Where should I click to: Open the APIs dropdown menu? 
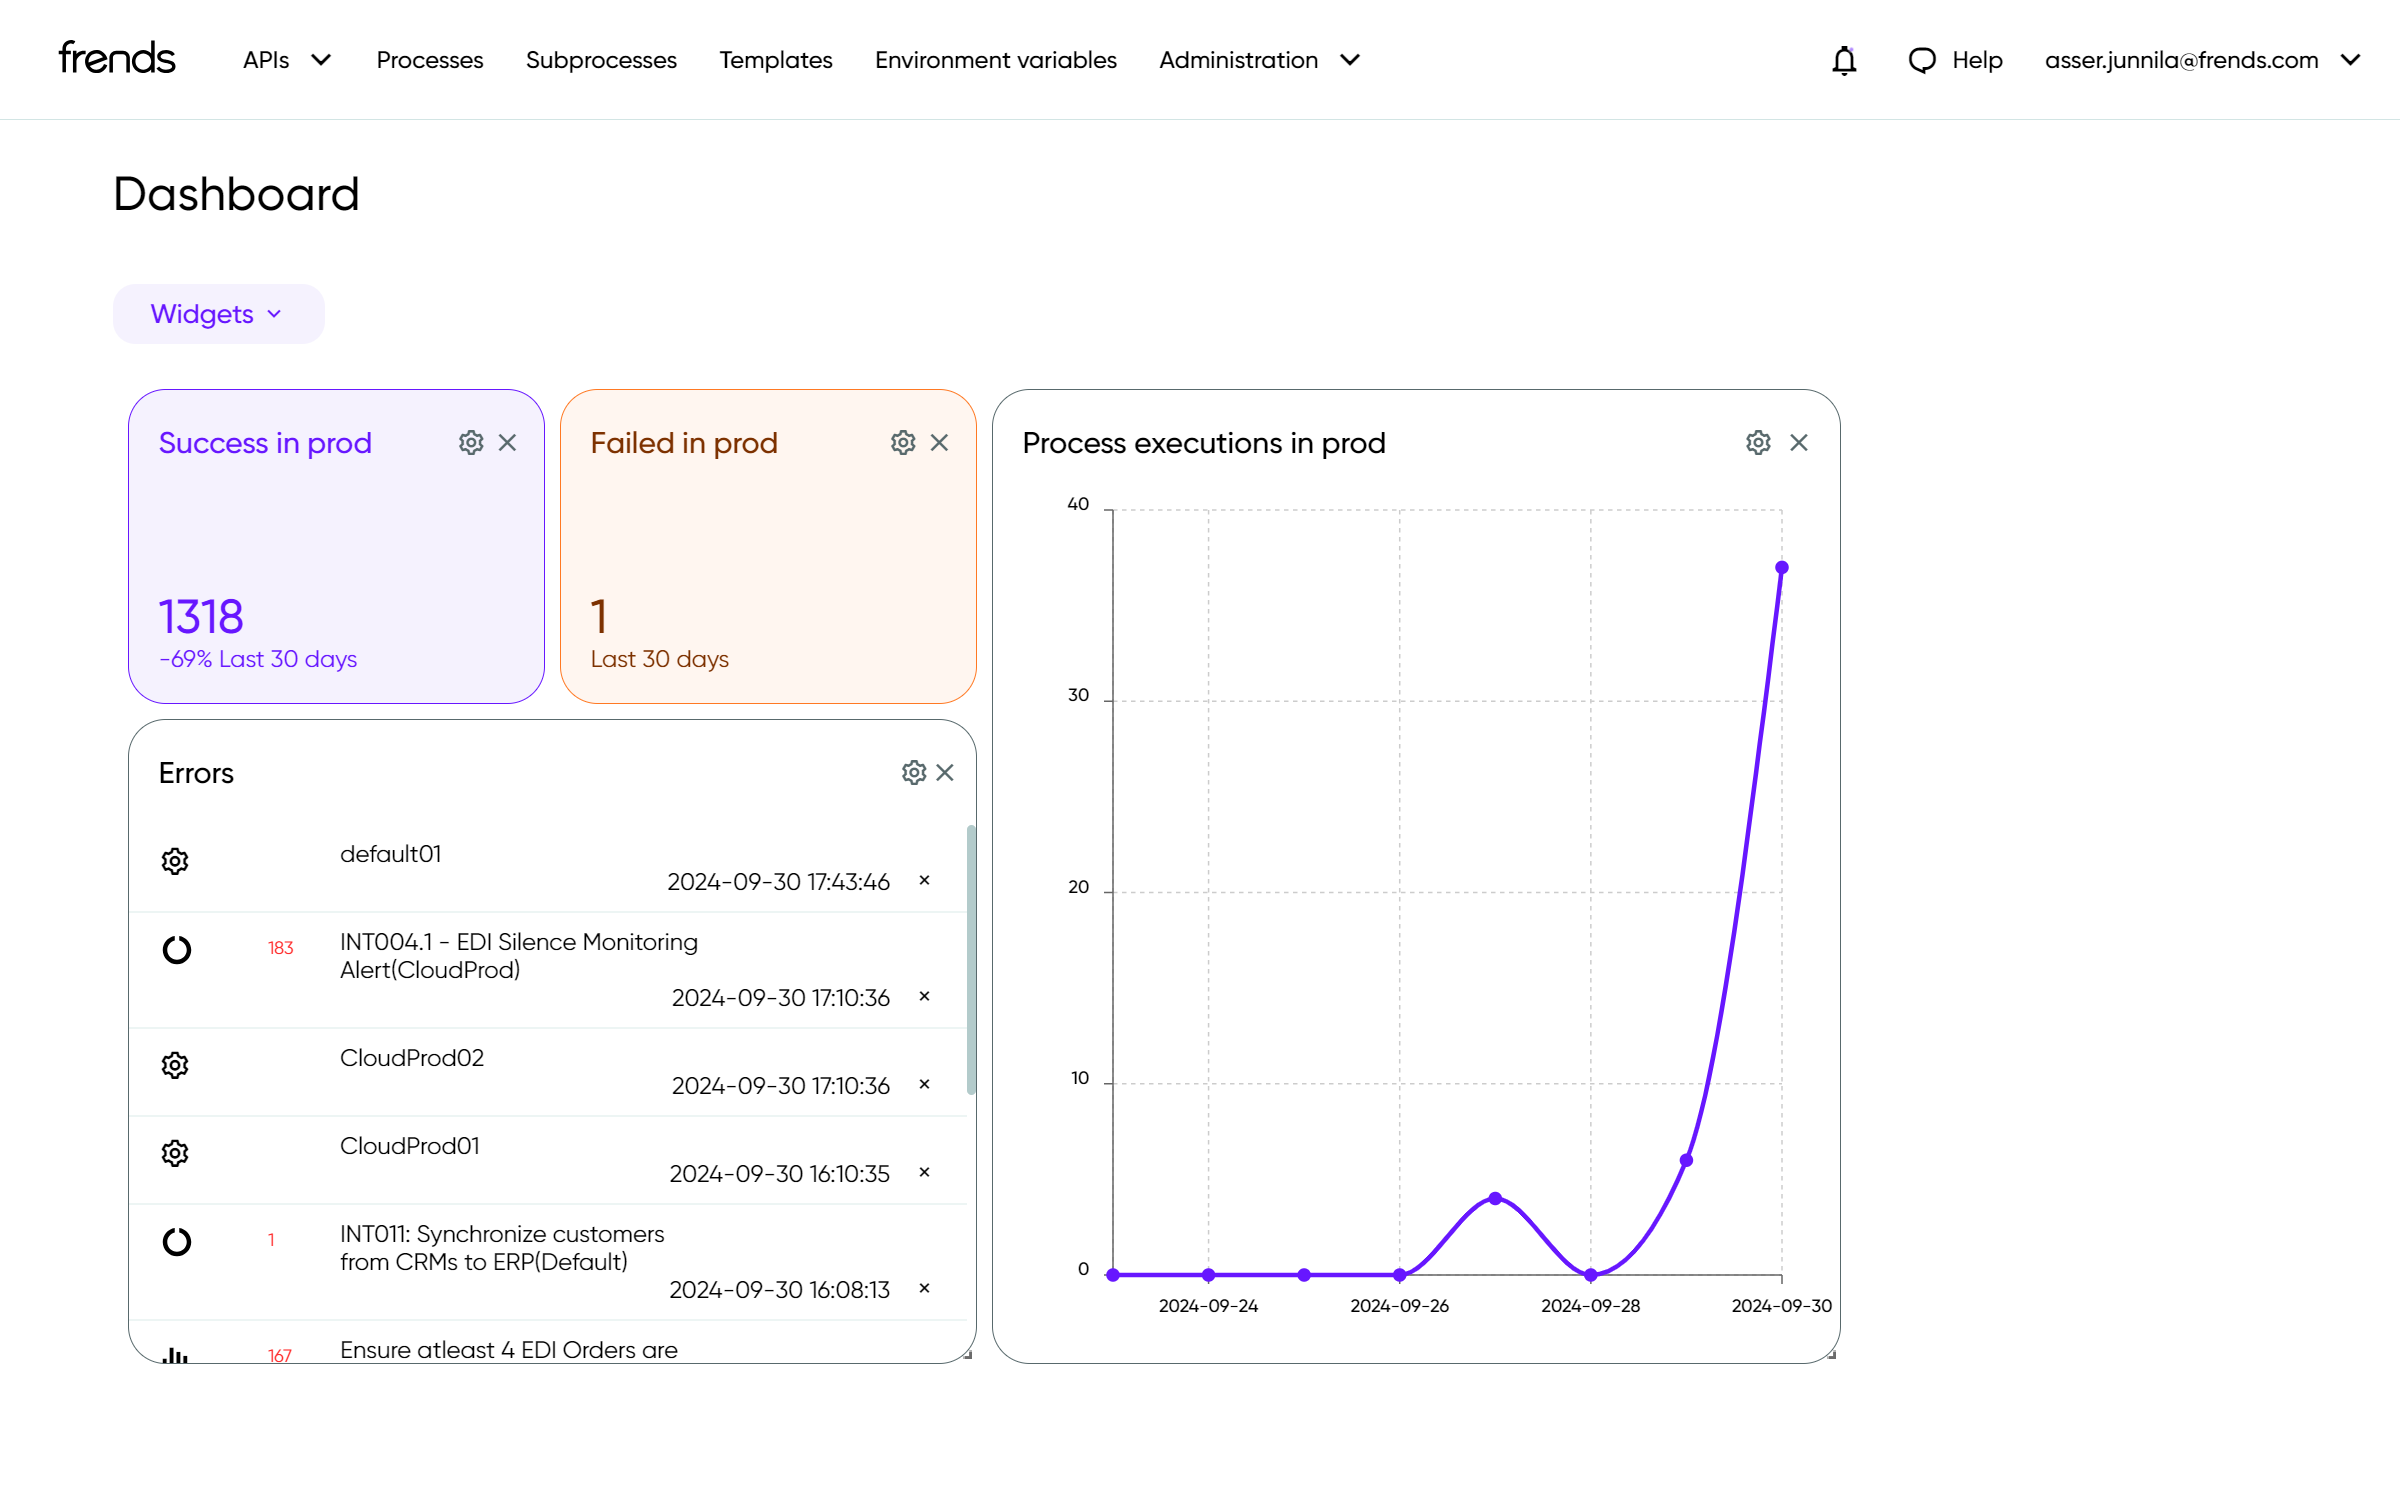pos(286,61)
